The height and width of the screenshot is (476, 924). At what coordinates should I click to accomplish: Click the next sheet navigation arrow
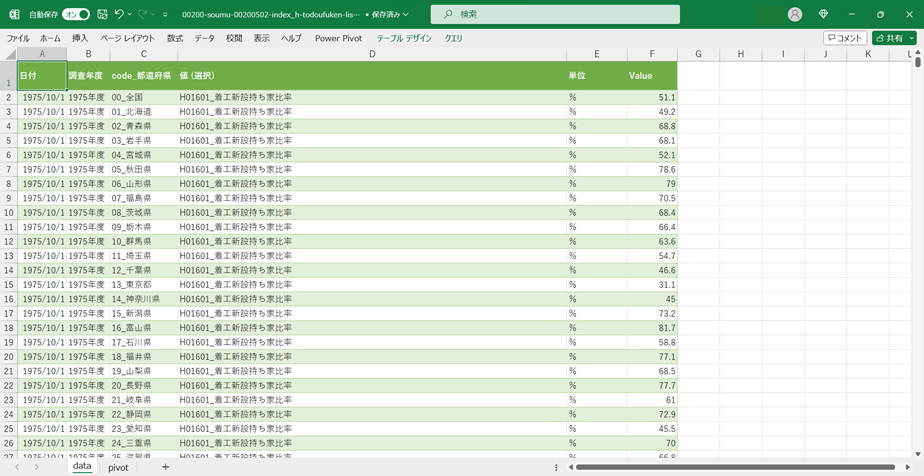click(37, 467)
